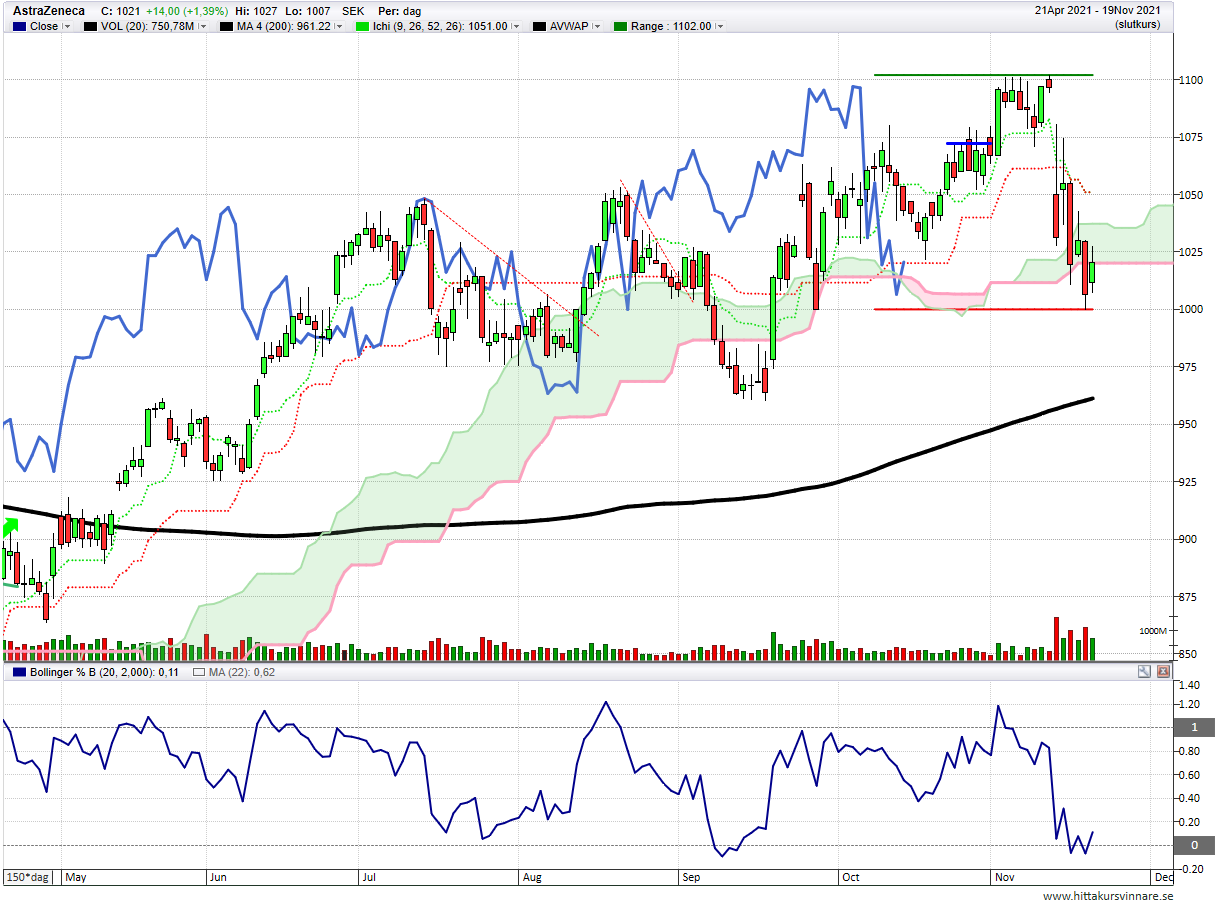Click the 1100 price axis label
Screen dimensions: 1218x901
pyautogui.click(x=1189, y=80)
